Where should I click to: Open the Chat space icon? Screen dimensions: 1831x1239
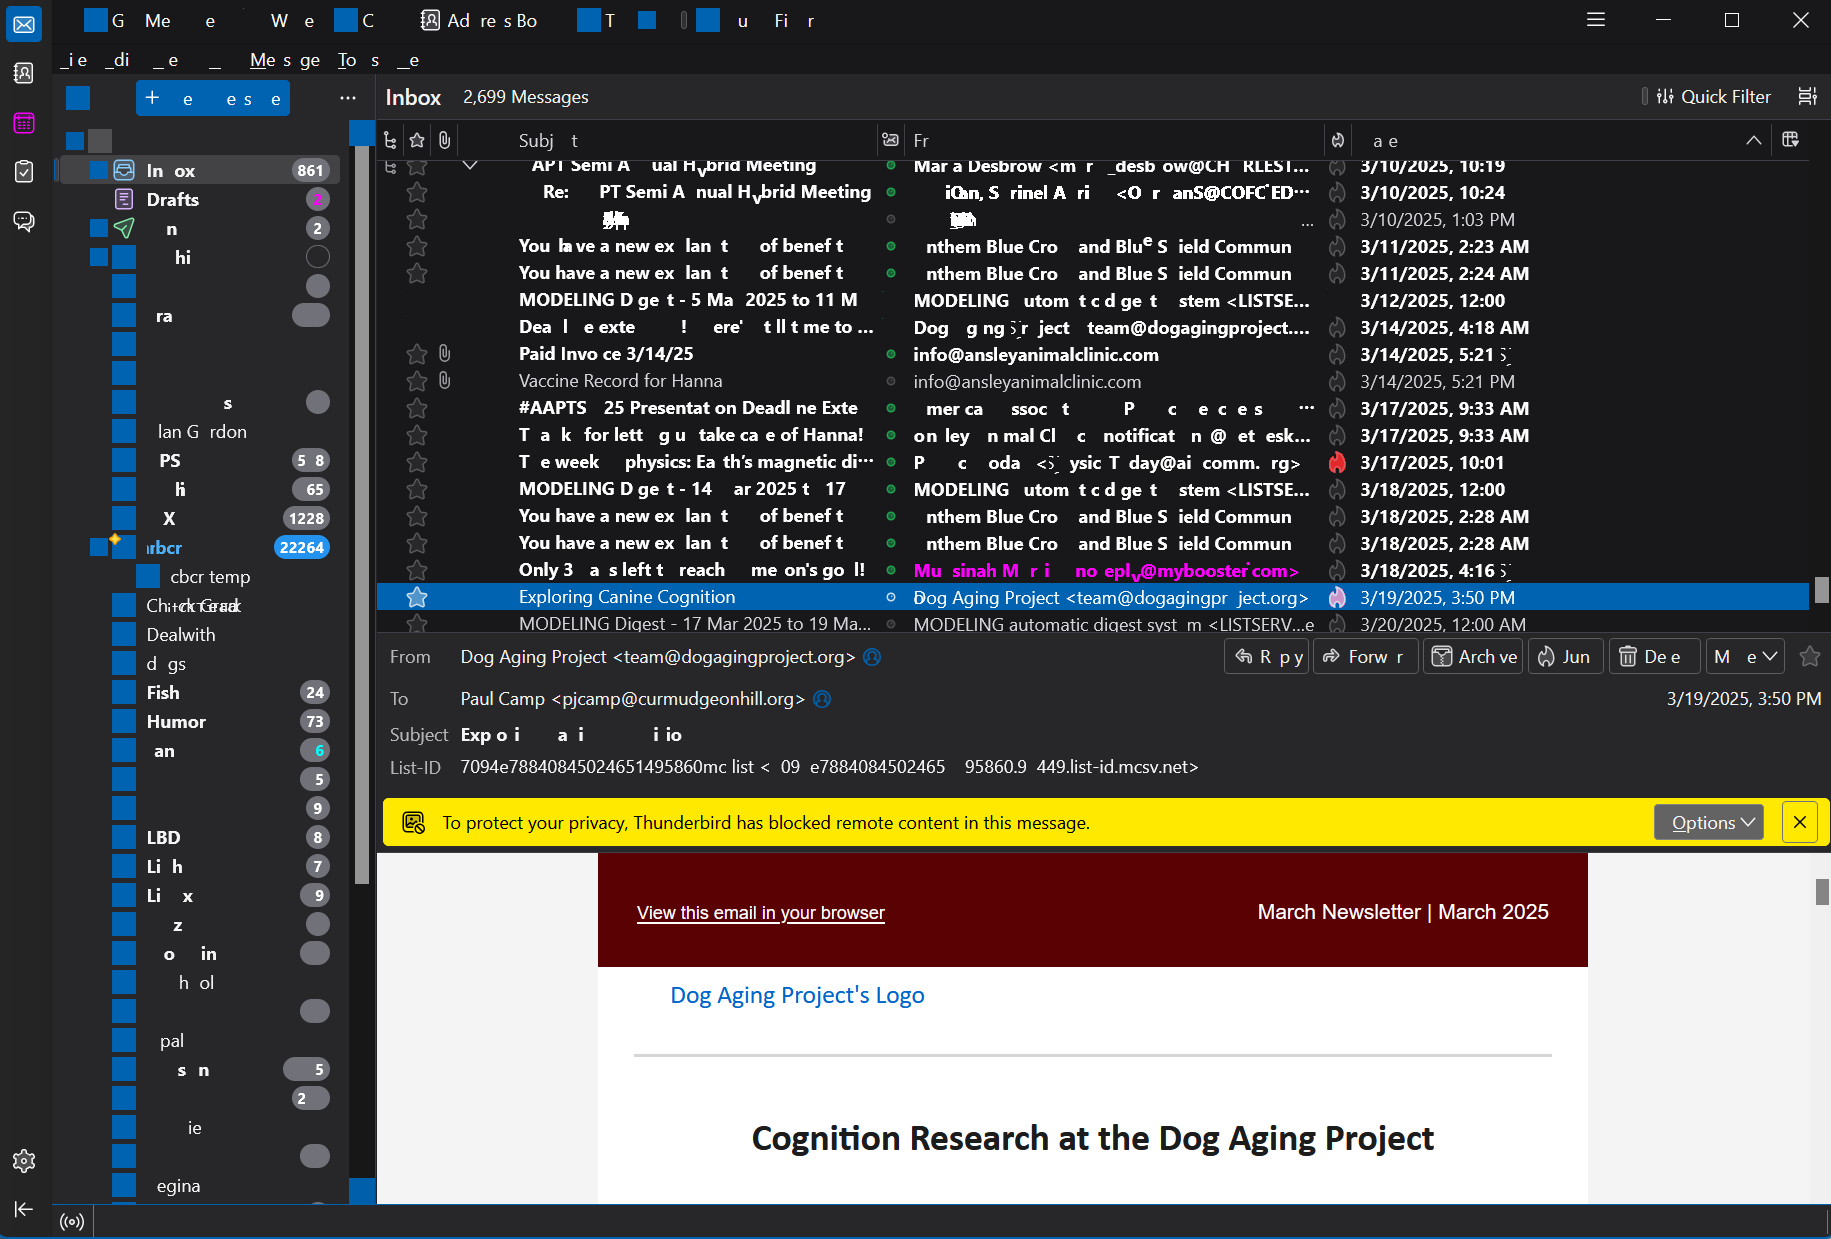(x=24, y=221)
